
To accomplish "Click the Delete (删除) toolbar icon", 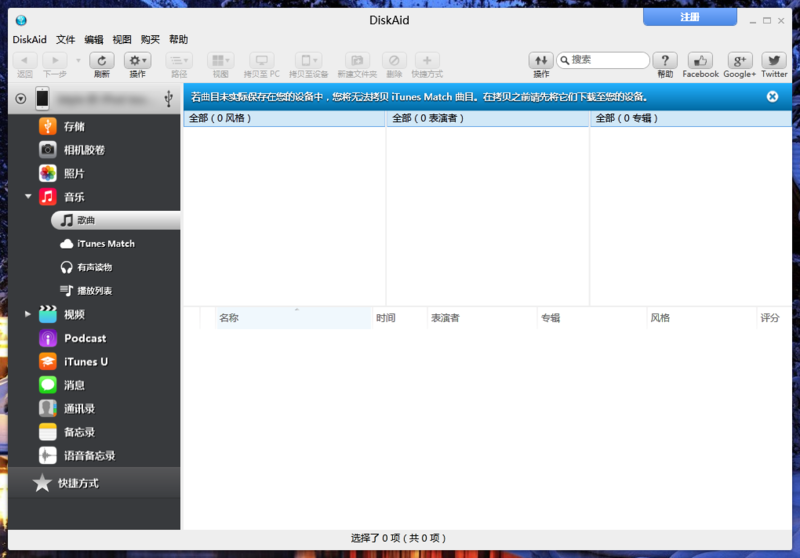I will 394,60.
